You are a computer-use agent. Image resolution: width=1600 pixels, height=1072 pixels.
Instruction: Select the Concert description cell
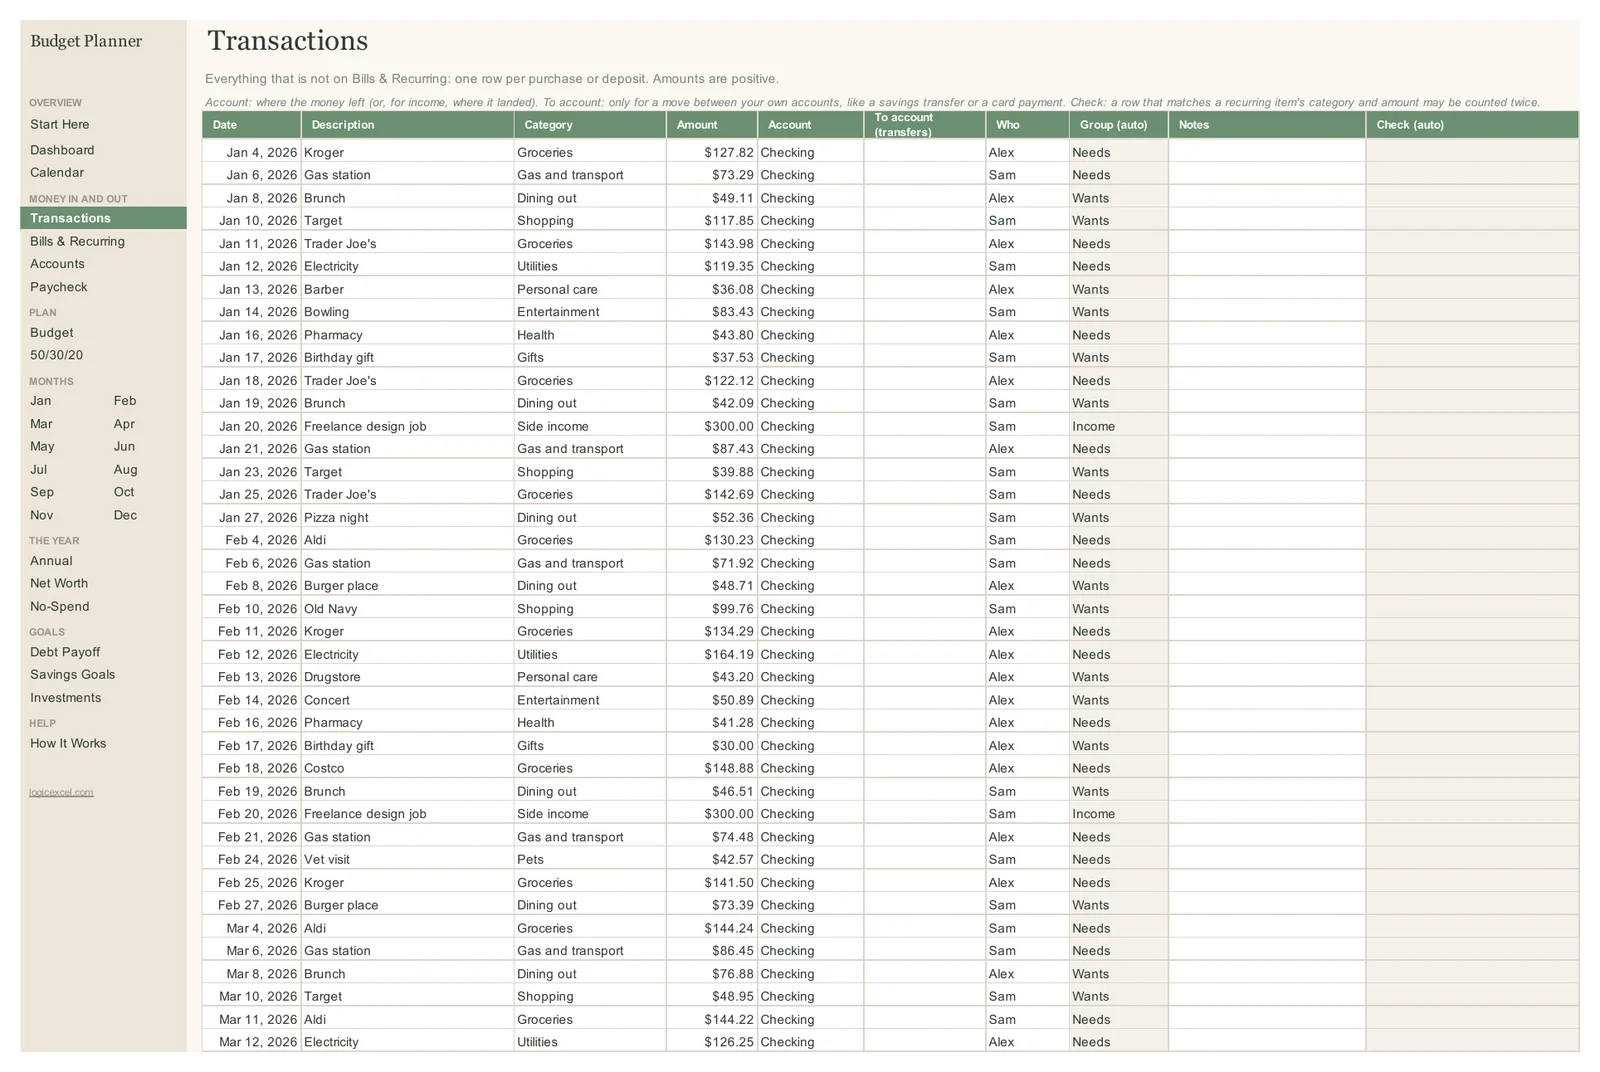[407, 700]
